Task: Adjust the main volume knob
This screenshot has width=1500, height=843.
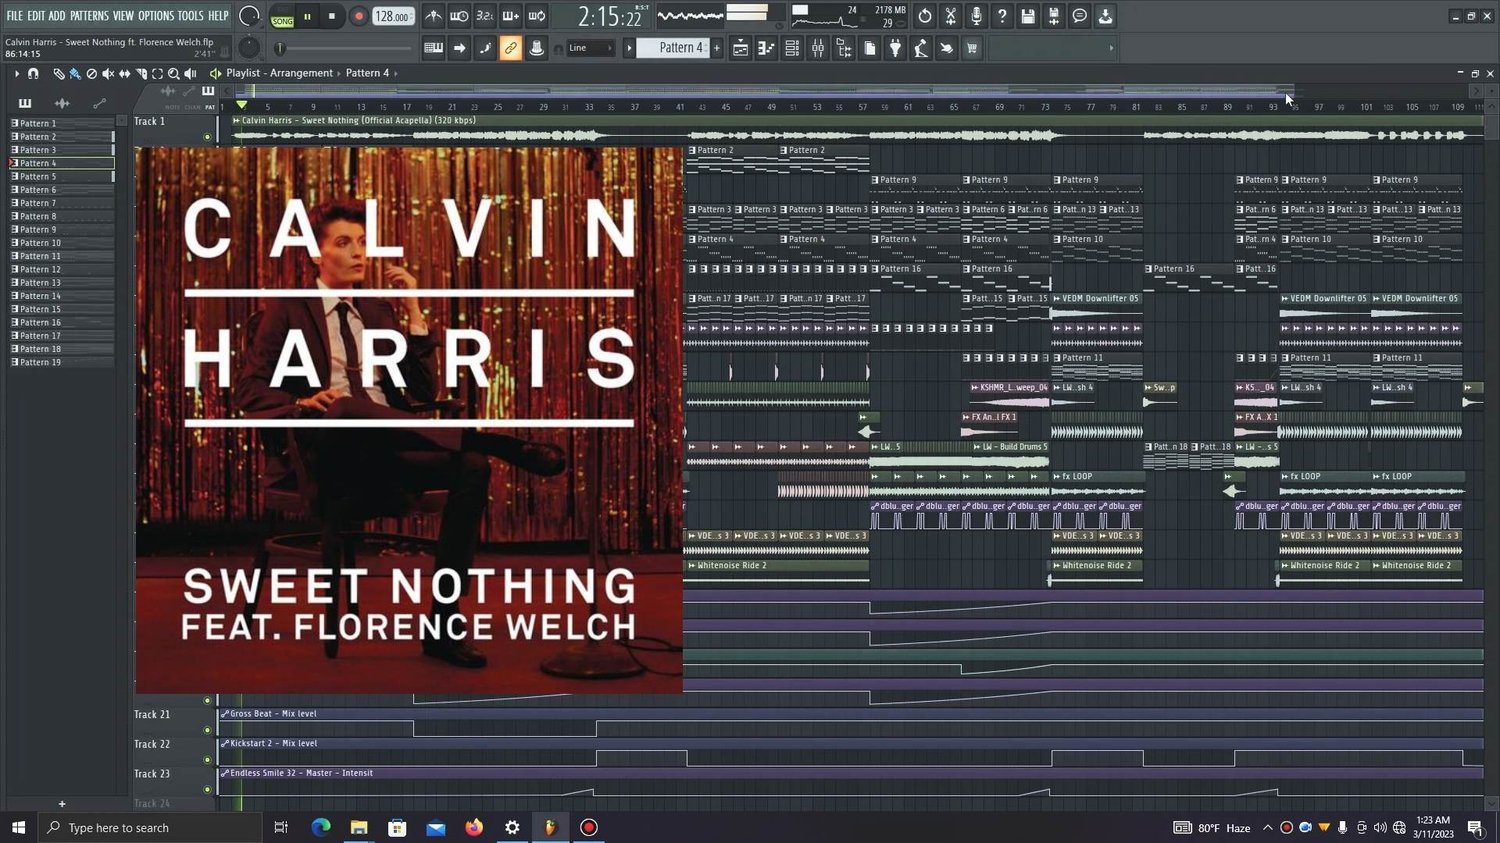Action: [x=250, y=16]
